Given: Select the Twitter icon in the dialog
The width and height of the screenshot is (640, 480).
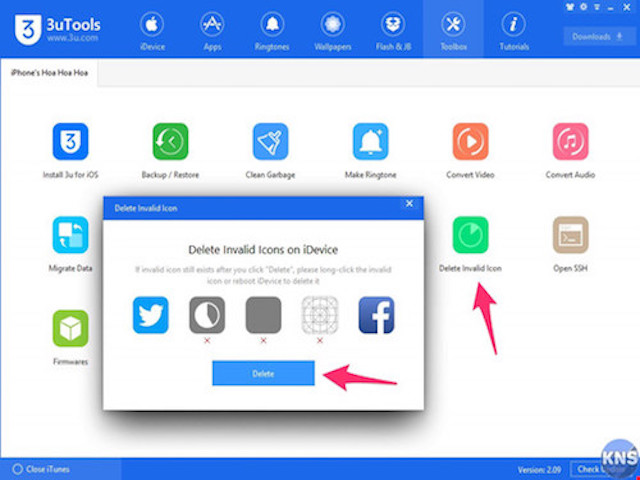Looking at the screenshot, I should coord(151,315).
